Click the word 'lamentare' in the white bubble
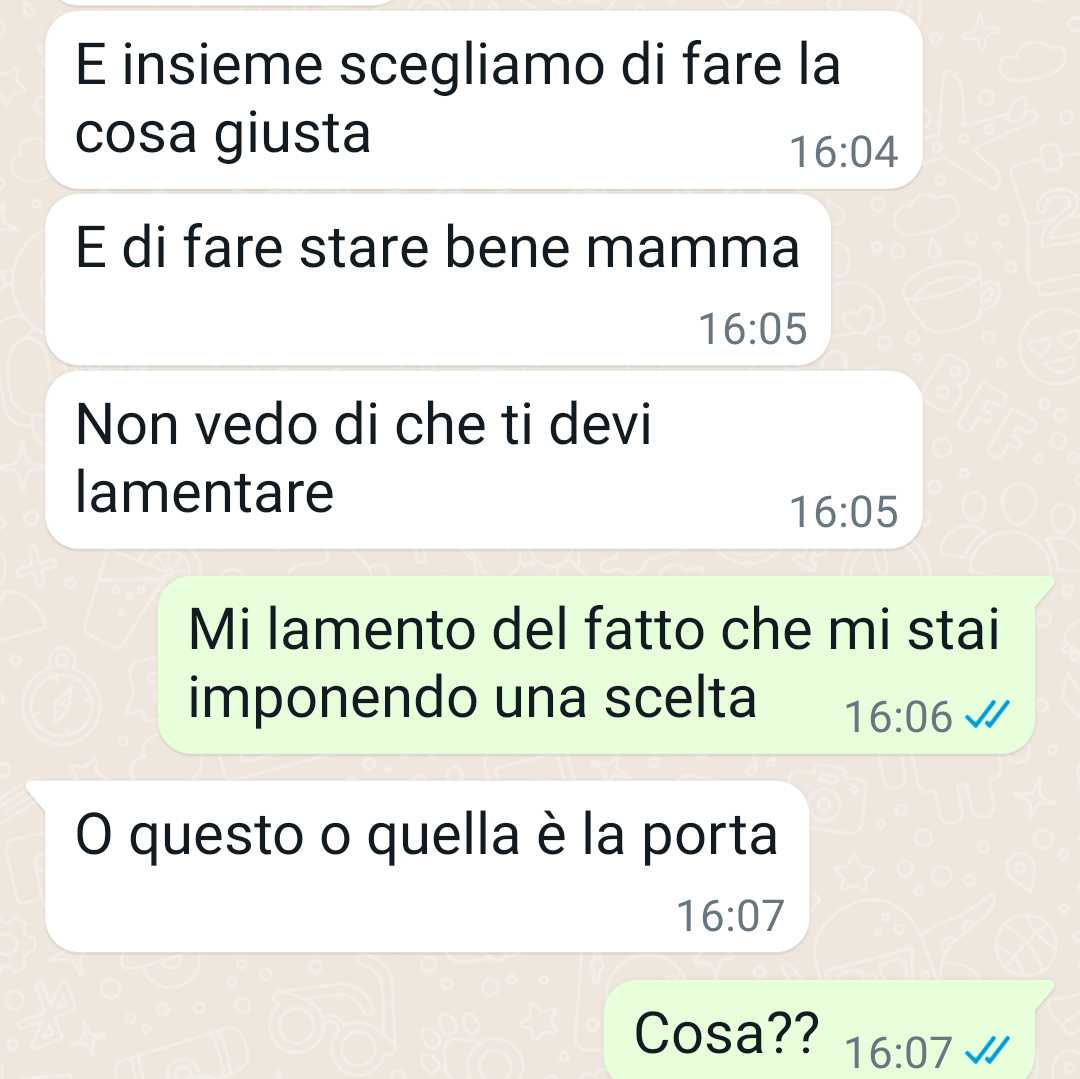 coord(205,493)
